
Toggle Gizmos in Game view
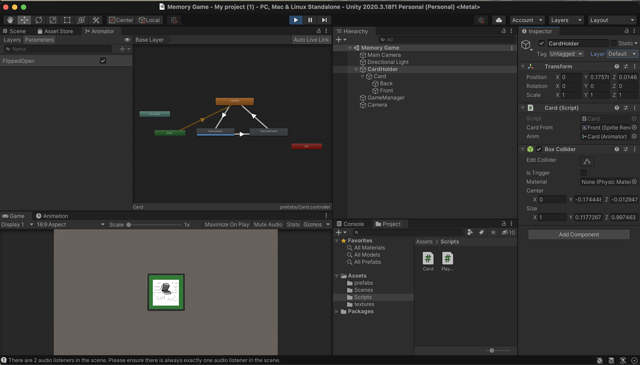tap(313, 225)
